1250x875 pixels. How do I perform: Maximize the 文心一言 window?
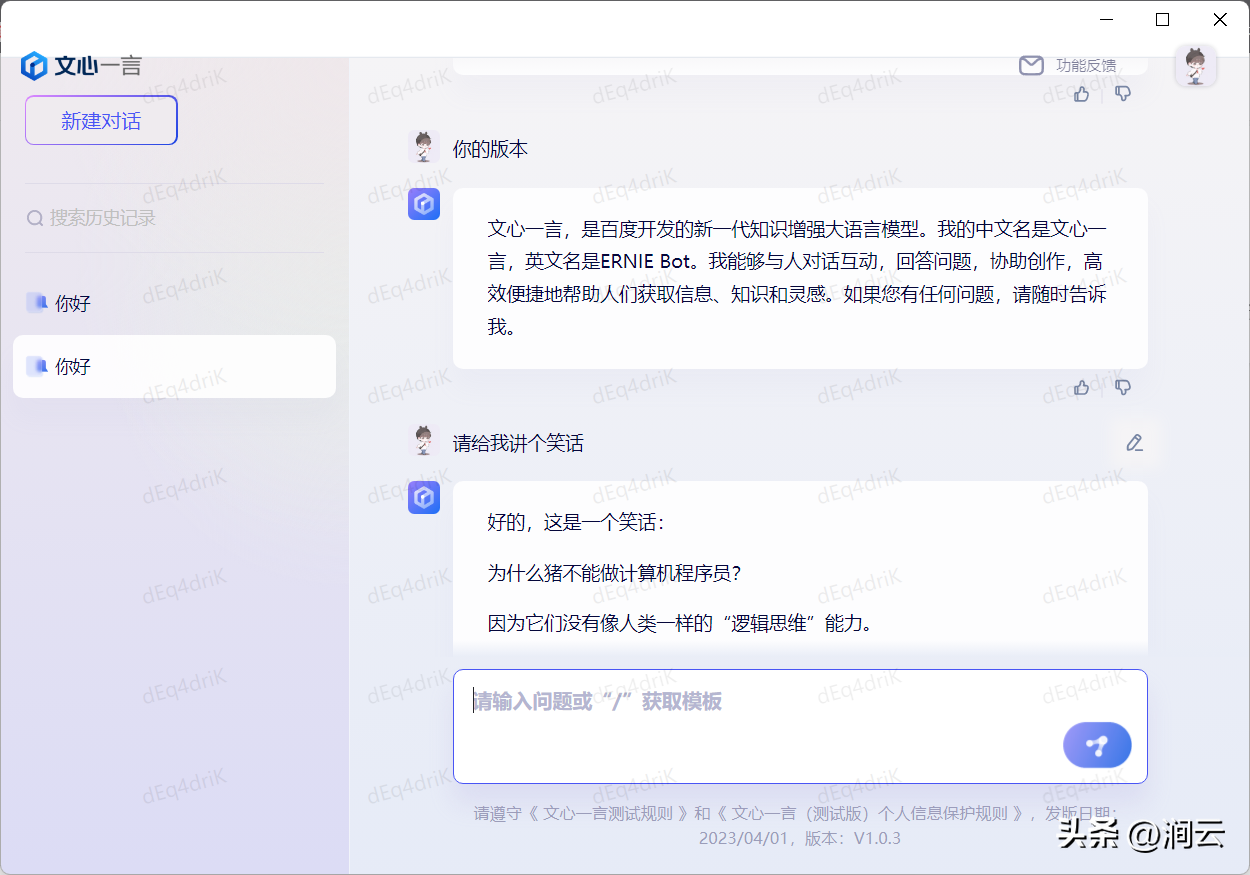[1162, 19]
